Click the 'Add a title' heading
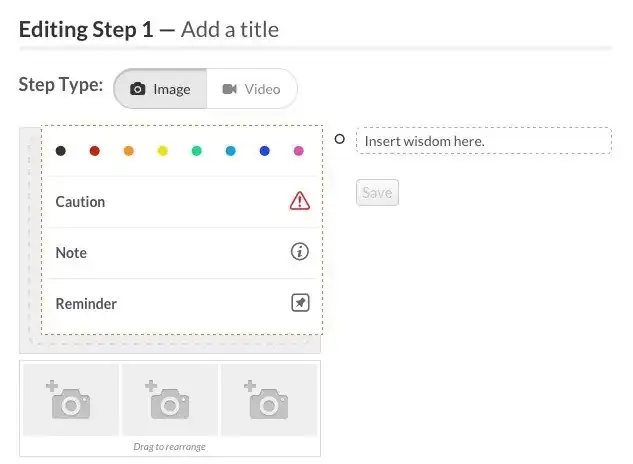 click(x=231, y=30)
